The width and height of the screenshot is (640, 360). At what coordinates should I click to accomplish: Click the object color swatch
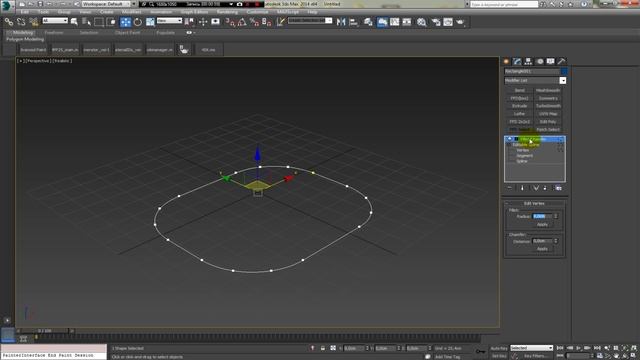click(564, 71)
